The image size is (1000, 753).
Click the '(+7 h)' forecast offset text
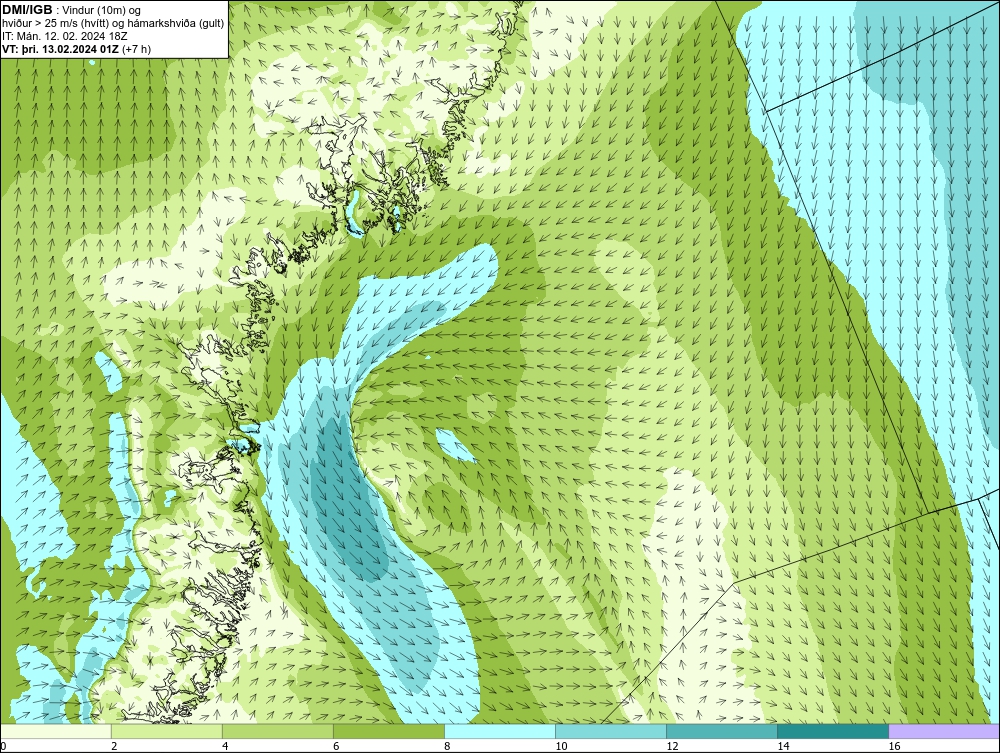(x=136, y=48)
